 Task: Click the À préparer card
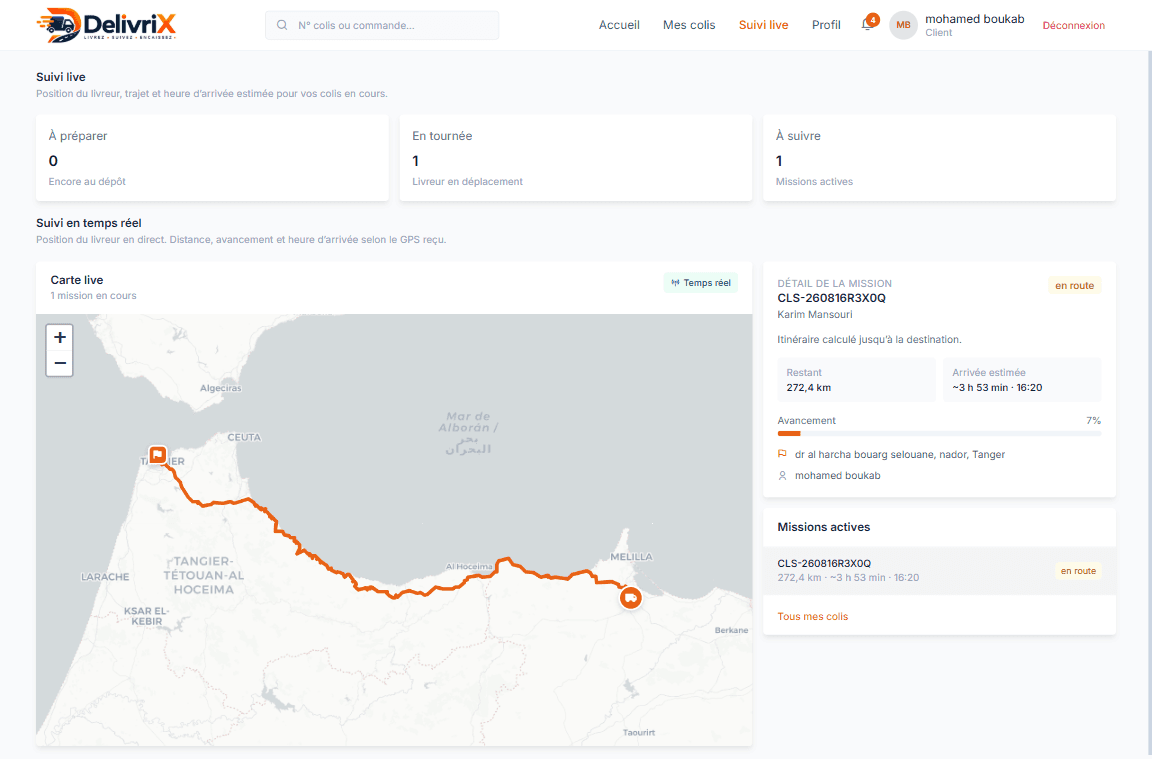coord(212,157)
